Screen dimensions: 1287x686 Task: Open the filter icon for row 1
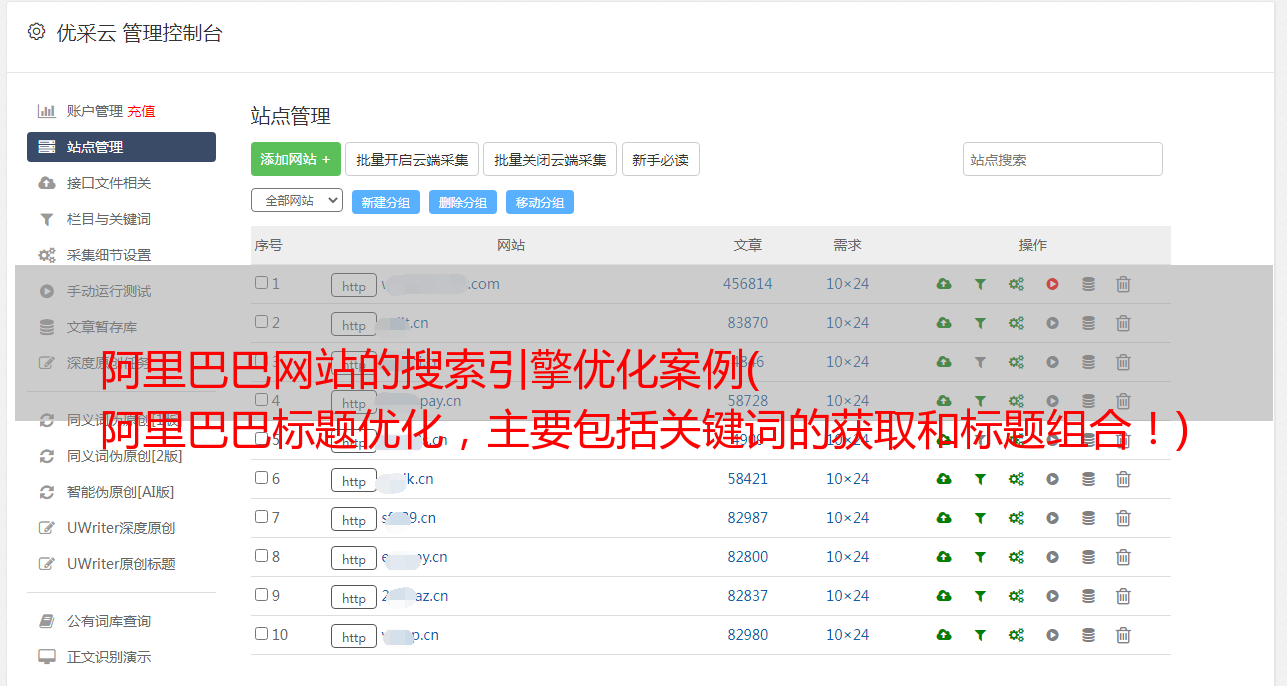[x=980, y=284]
